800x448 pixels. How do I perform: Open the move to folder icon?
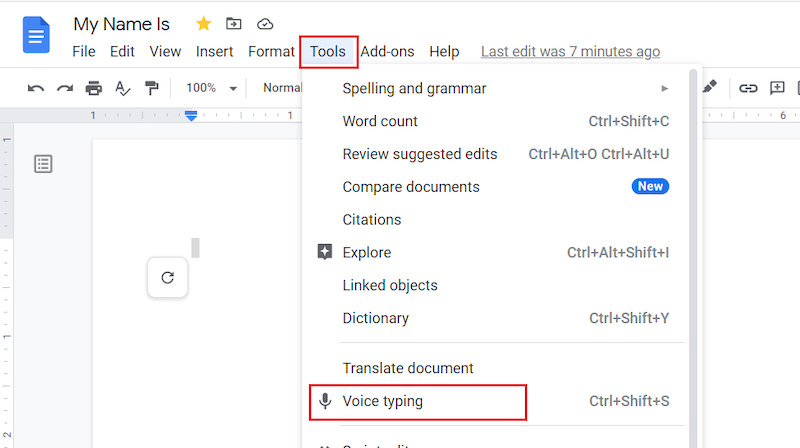(234, 23)
